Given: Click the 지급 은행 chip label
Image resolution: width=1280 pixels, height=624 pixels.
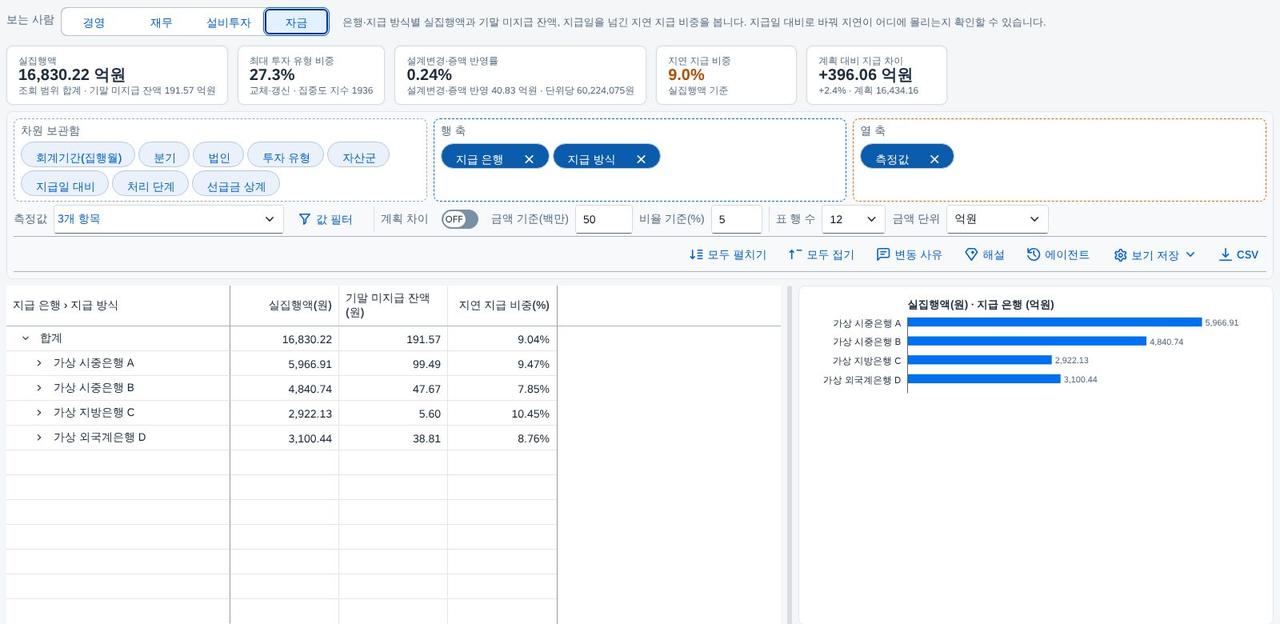Looking at the screenshot, I should point(480,159).
